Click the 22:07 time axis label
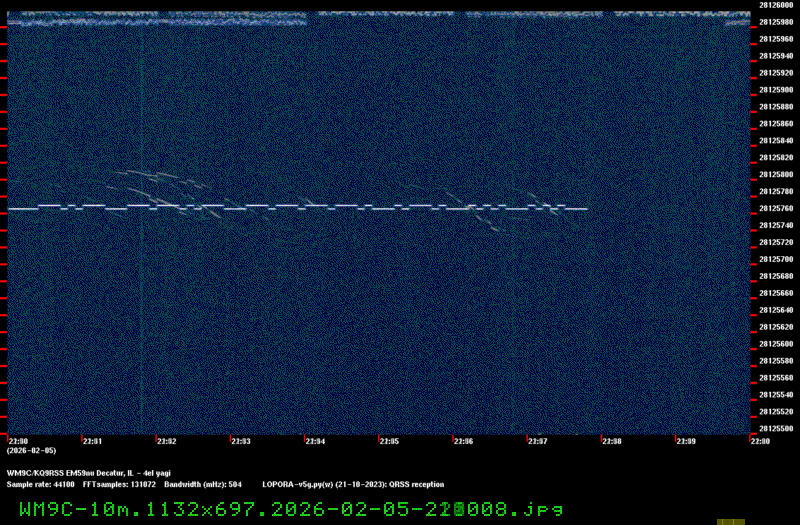Image resolution: width=800 pixels, height=525 pixels. [538, 441]
